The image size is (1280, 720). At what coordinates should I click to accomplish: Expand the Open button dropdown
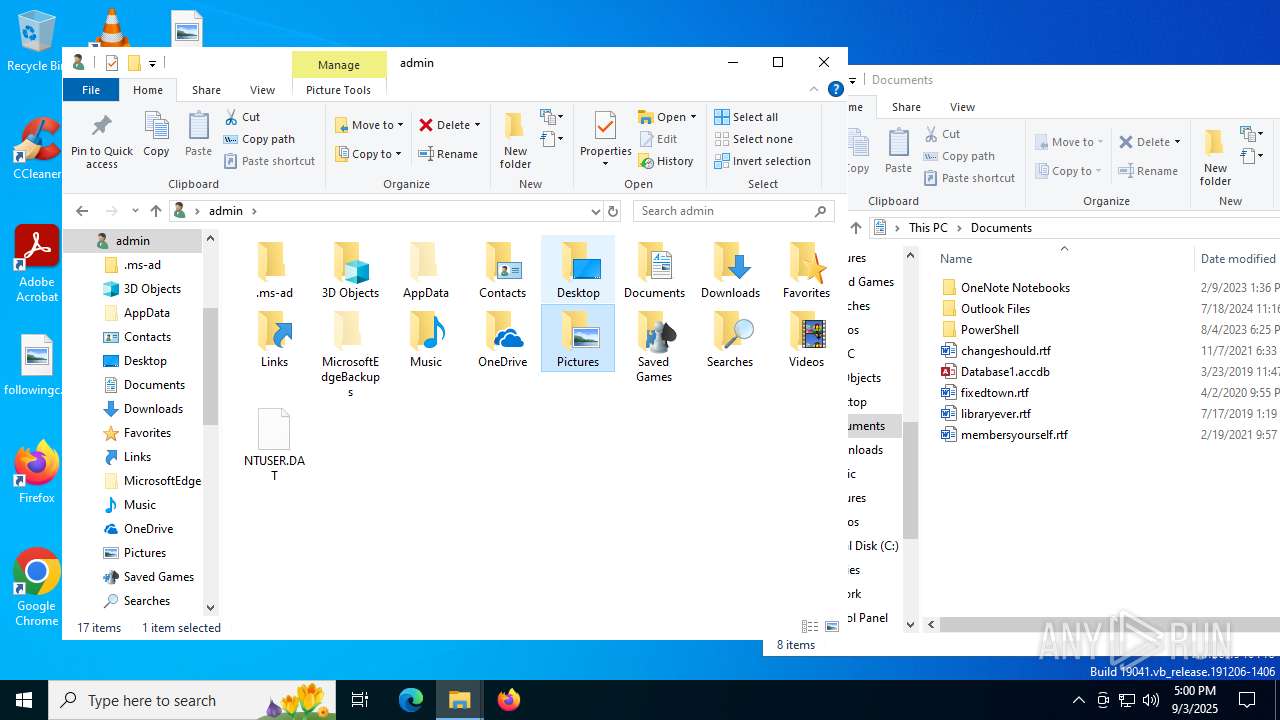tap(693, 117)
